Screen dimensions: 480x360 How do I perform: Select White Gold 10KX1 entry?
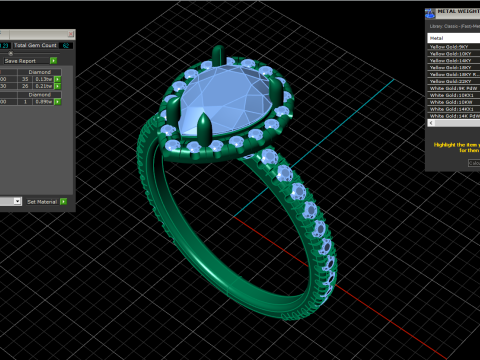454,95
